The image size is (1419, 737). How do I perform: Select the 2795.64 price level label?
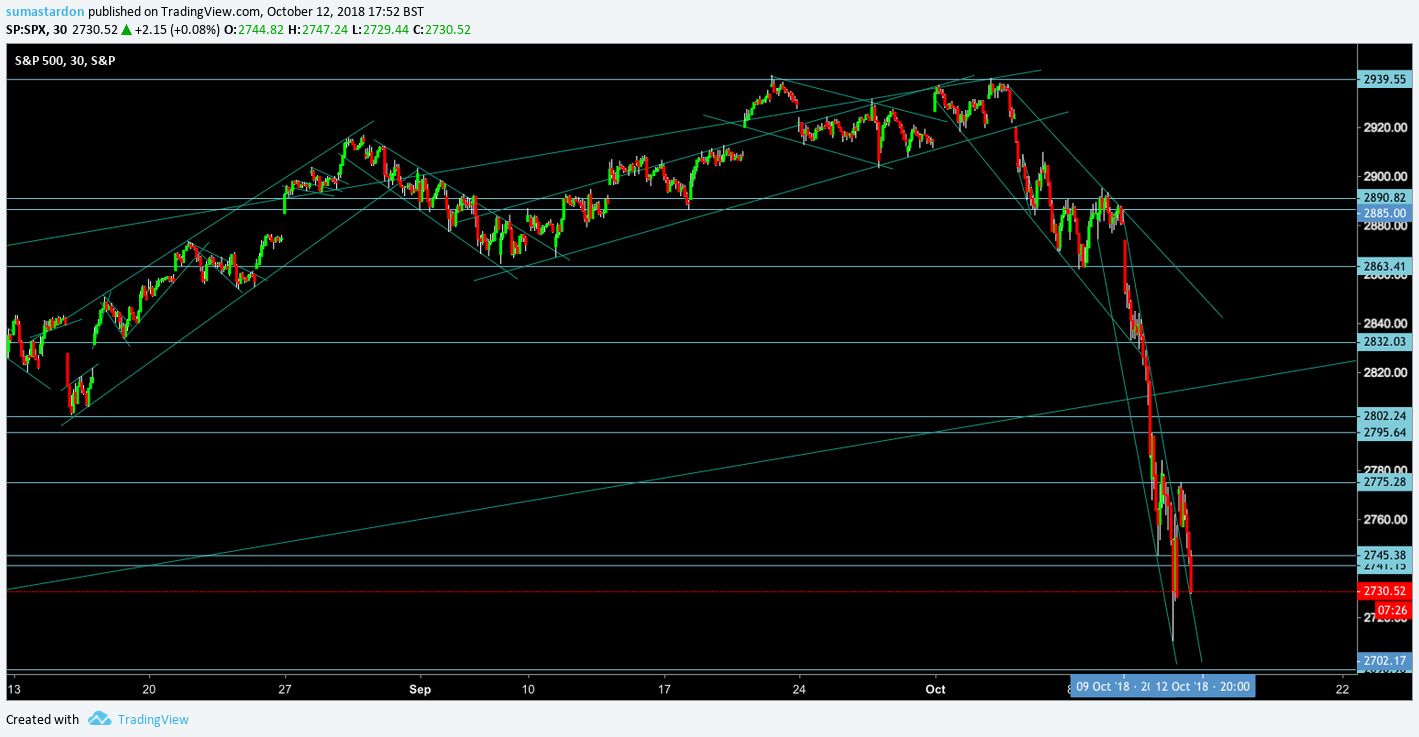[1385, 432]
